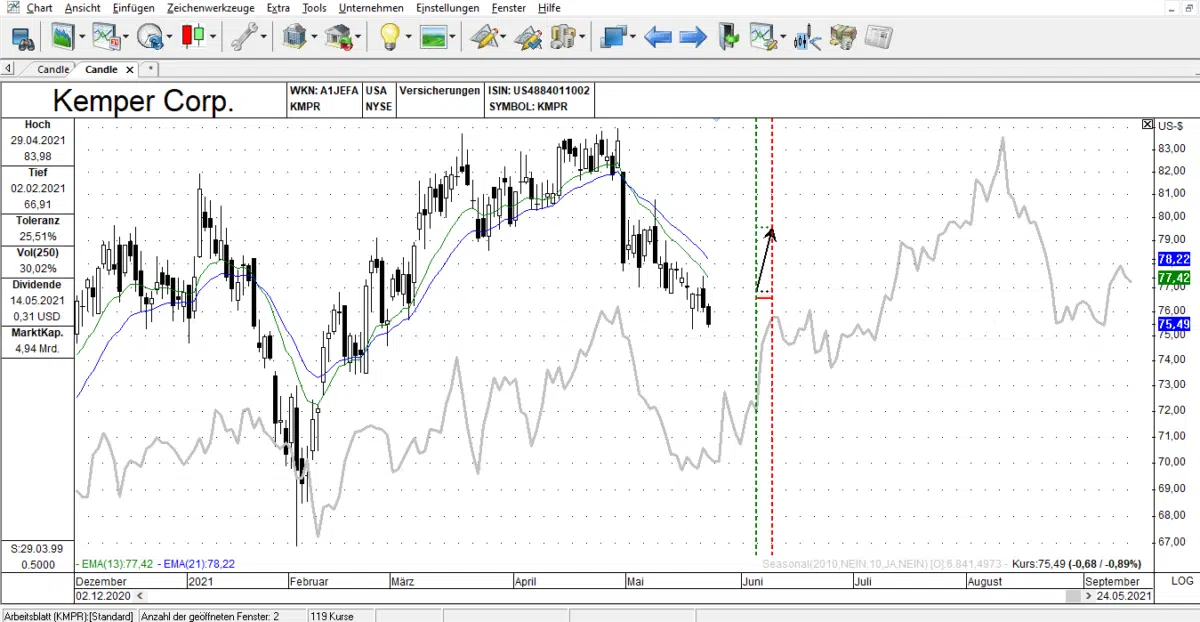Screen dimensions: 1200x622
Task: Open the Tools menu
Action: click(314, 8)
